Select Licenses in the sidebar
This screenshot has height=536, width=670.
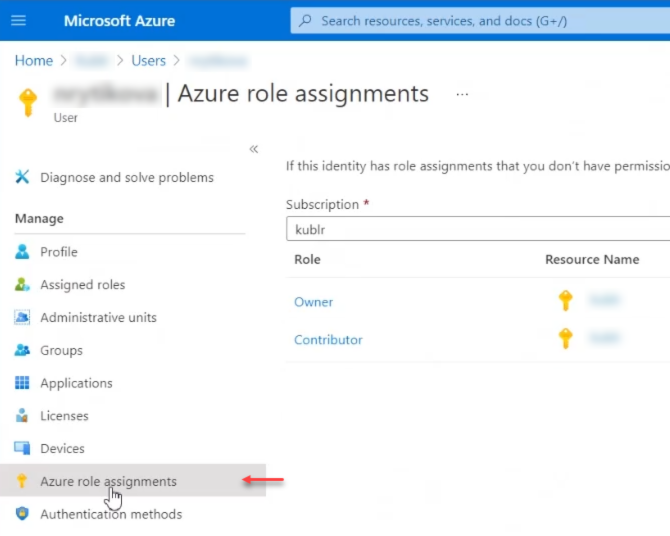(x=65, y=416)
